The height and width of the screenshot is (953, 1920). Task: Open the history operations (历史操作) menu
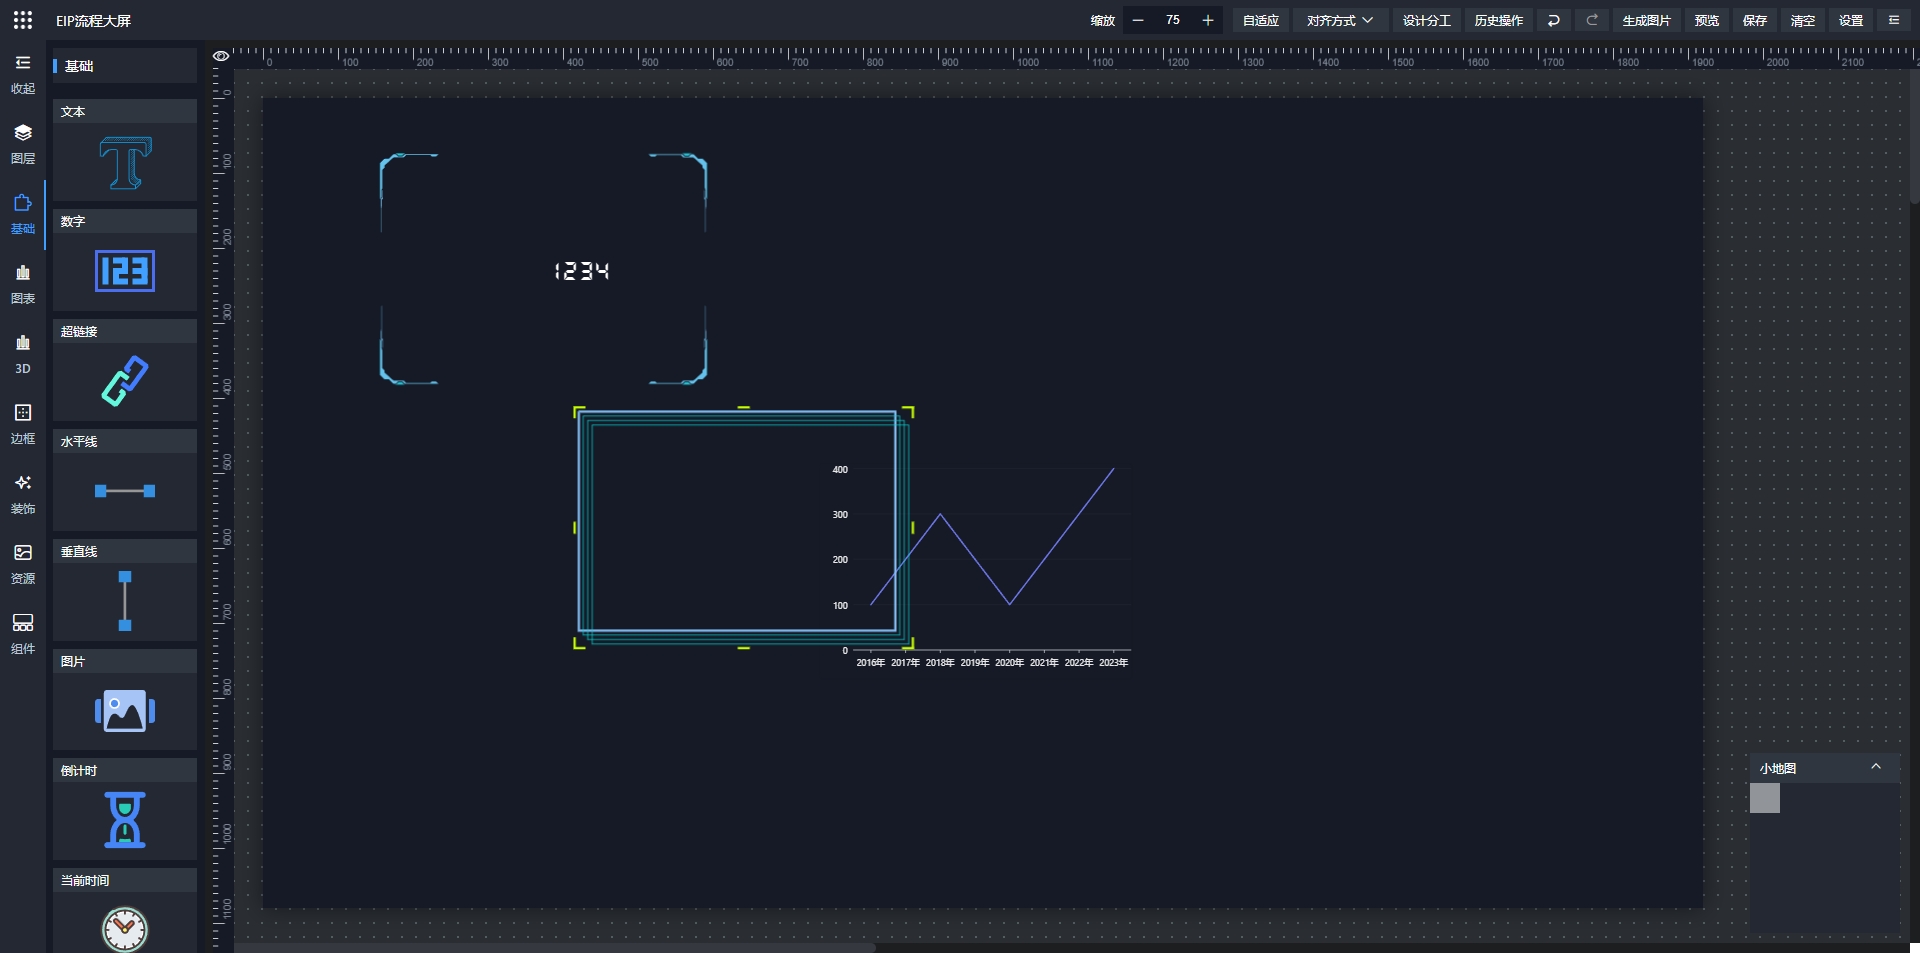coord(1498,20)
